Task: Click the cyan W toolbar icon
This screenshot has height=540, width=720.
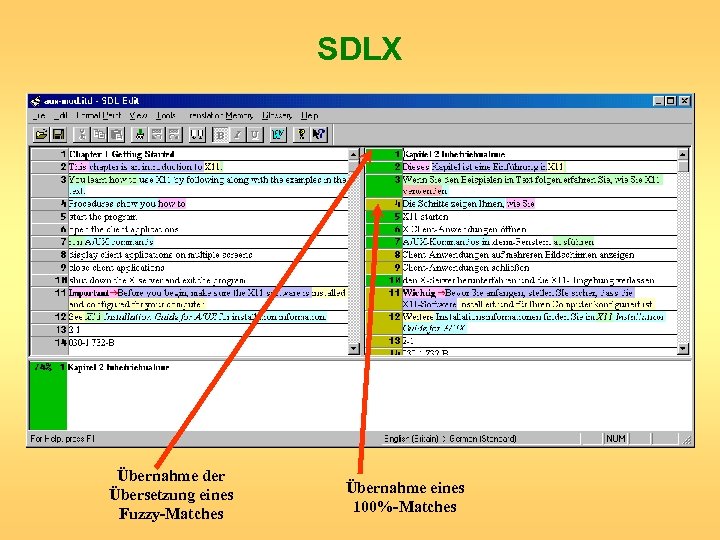Action: coord(278,134)
